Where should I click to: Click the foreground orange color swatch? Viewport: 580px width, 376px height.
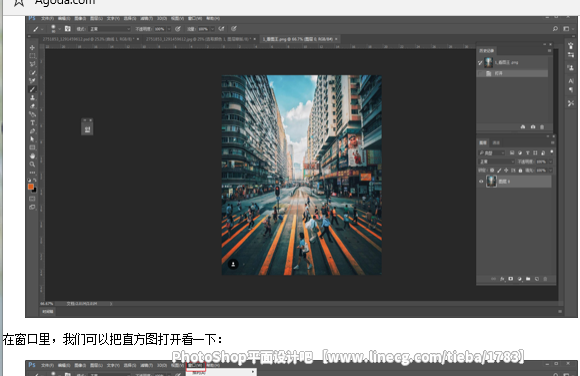tap(31, 187)
